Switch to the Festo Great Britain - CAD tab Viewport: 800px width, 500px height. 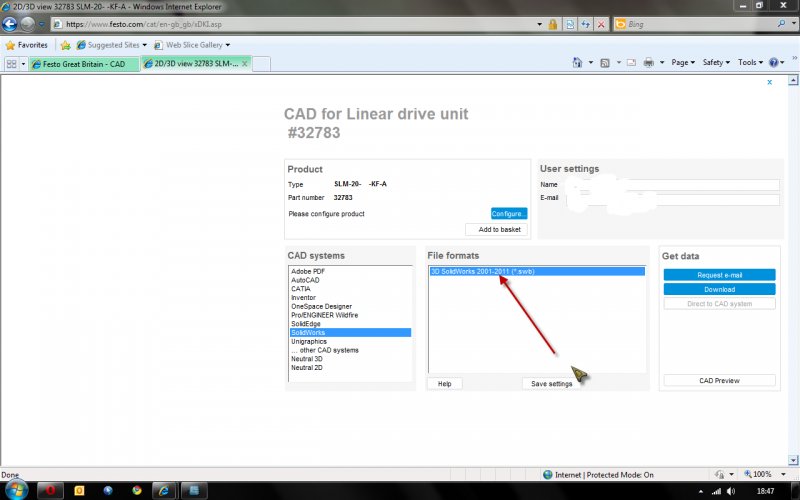(x=84, y=64)
